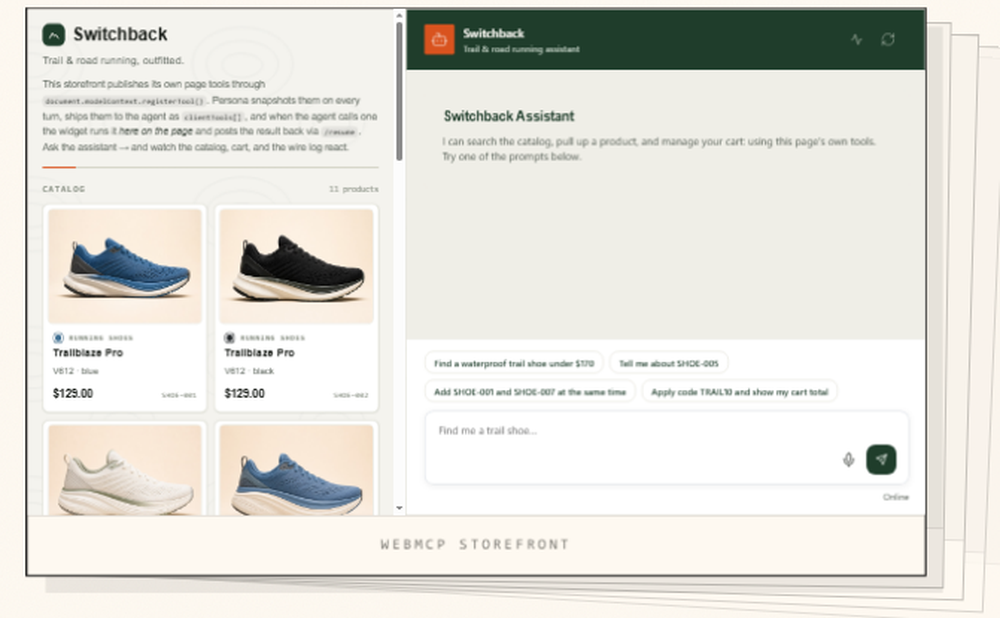Screen dimensions: 1000x618
Task: Open the blue shoe image in second row
Action: [297, 470]
